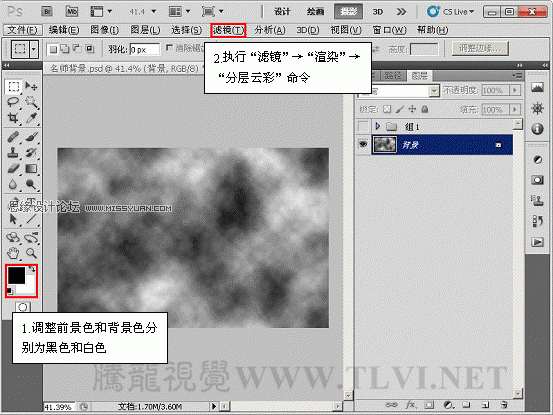Select the Eraser tool
Viewport: 553px width, 415px height.
click(x=13, y=169)
